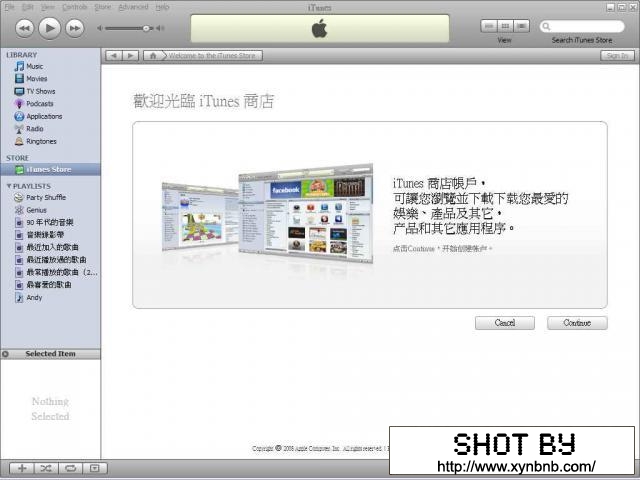
Task: Open the Applications library
Action: click(x=44, y=116)
